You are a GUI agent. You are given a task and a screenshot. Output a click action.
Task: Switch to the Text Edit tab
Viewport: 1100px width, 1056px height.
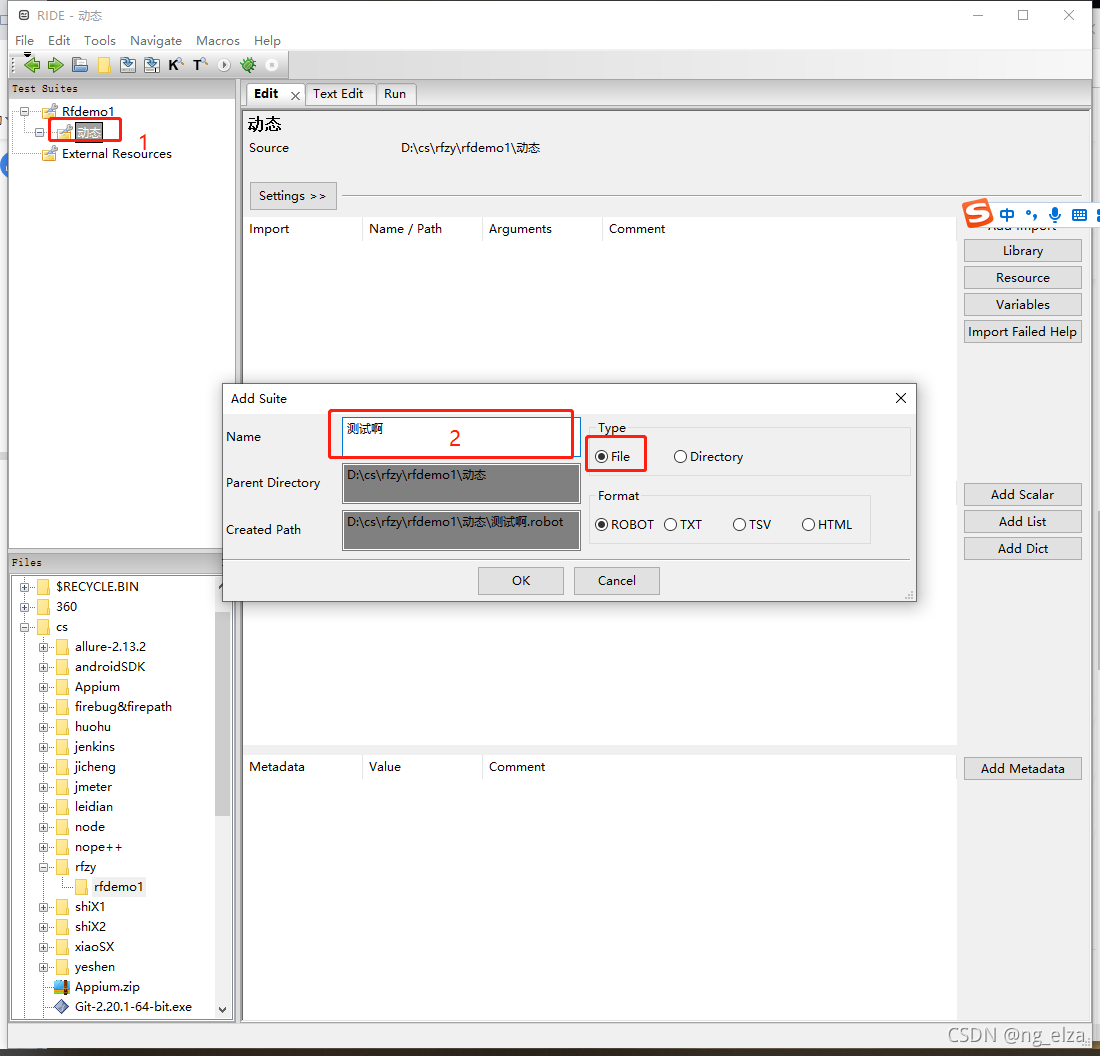(338, 94)
